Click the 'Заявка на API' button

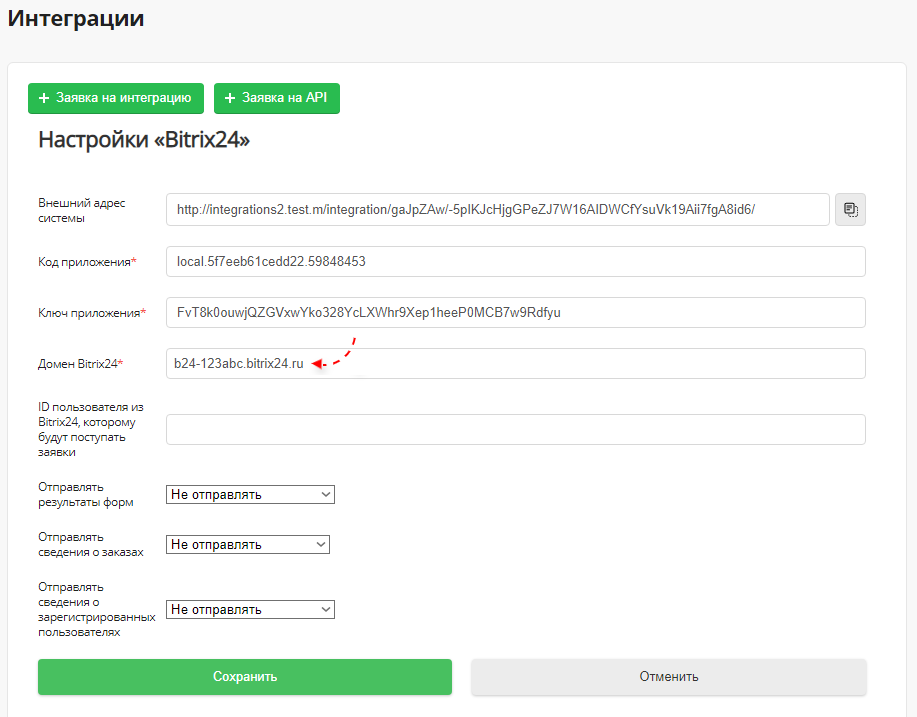pyautogui.click(x=277, y=98)
